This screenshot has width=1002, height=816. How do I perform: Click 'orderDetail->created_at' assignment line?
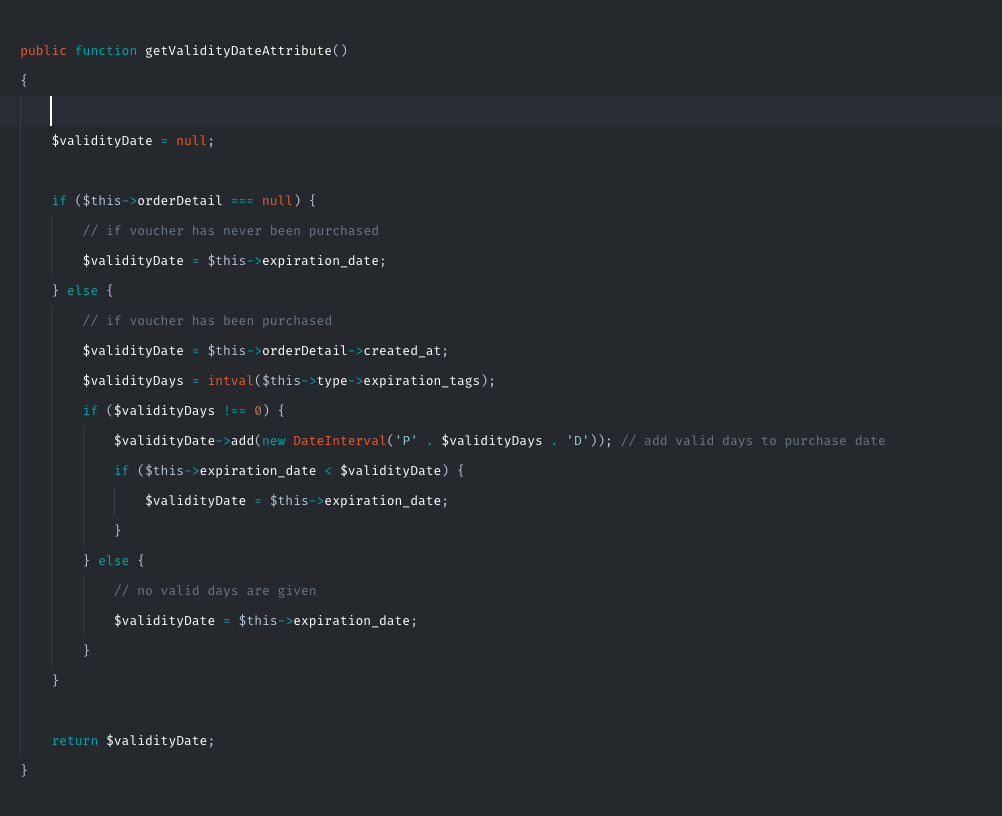tap(265, 351)
